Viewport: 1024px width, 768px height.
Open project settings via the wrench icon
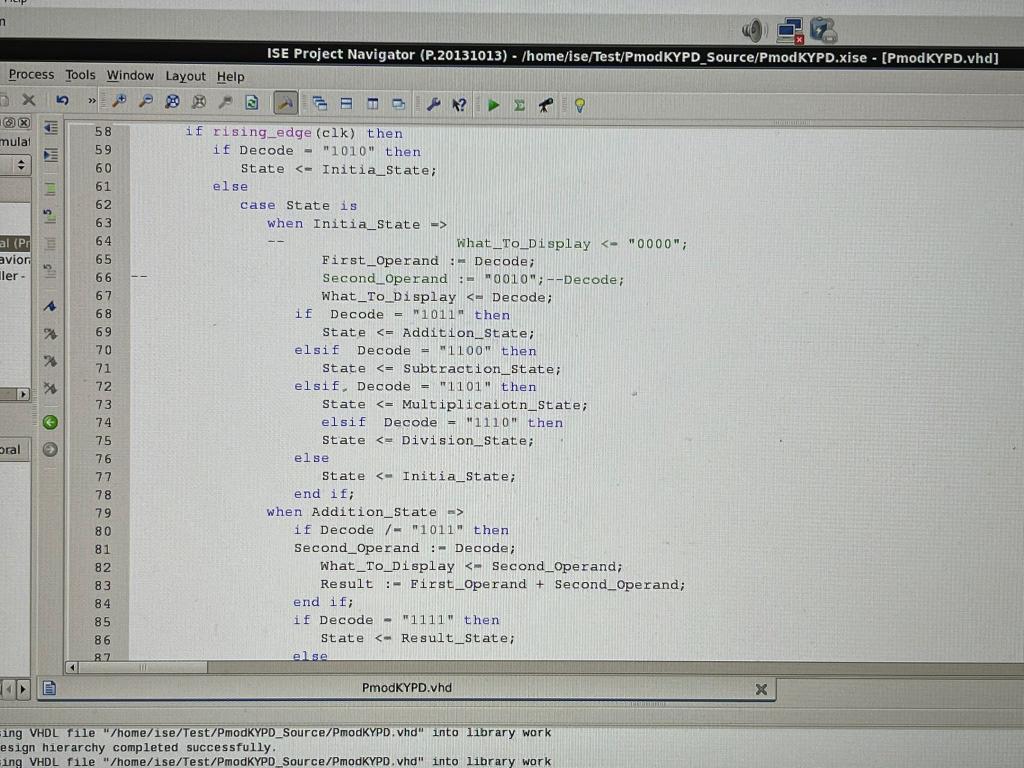[x=433, y=104]
